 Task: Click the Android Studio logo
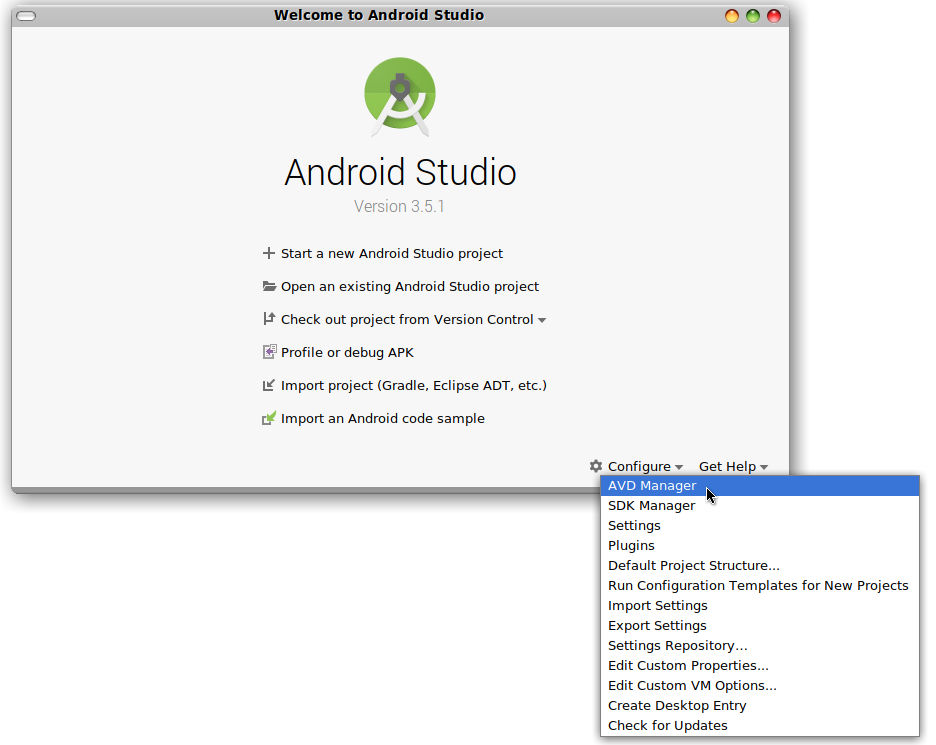[400, 96]
